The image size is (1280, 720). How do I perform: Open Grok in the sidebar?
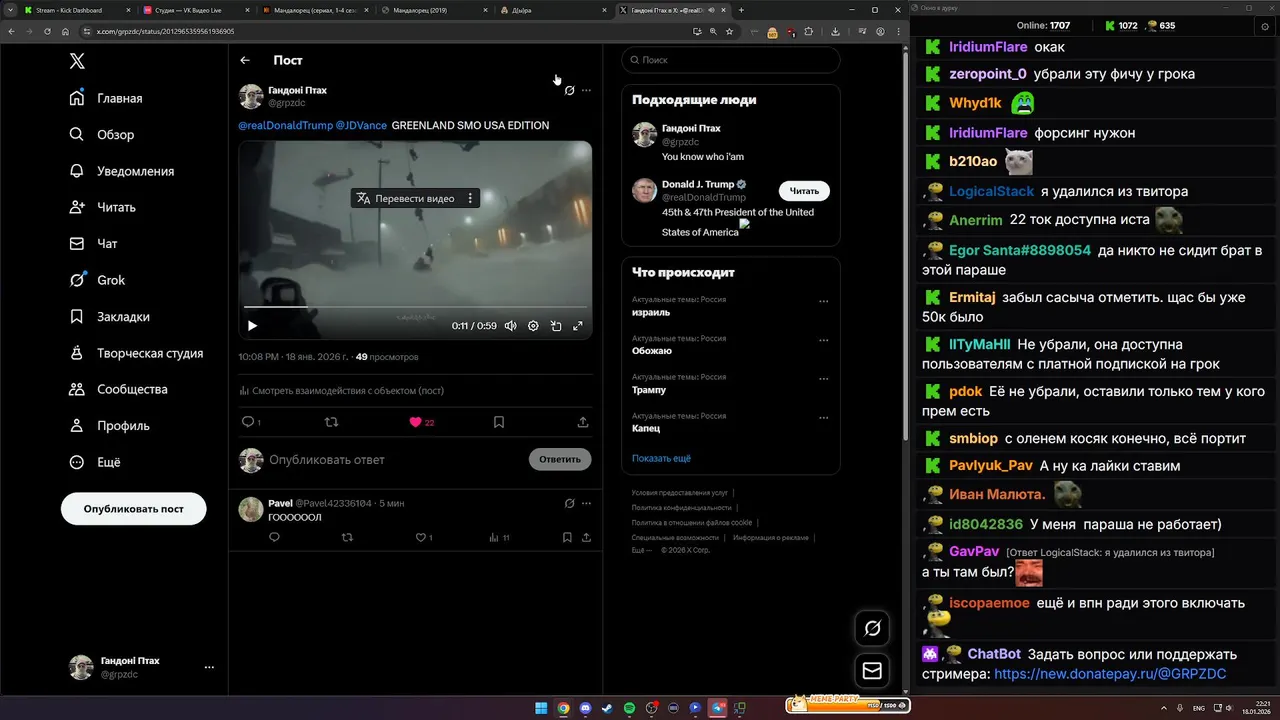[x=97, y=280]
